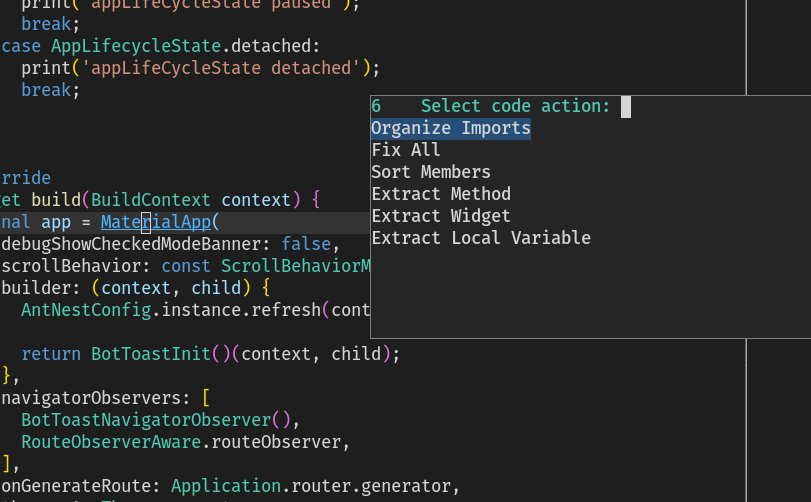Click 'RouteObserverAware' class reference
The image size is (811, 502).
111,442
